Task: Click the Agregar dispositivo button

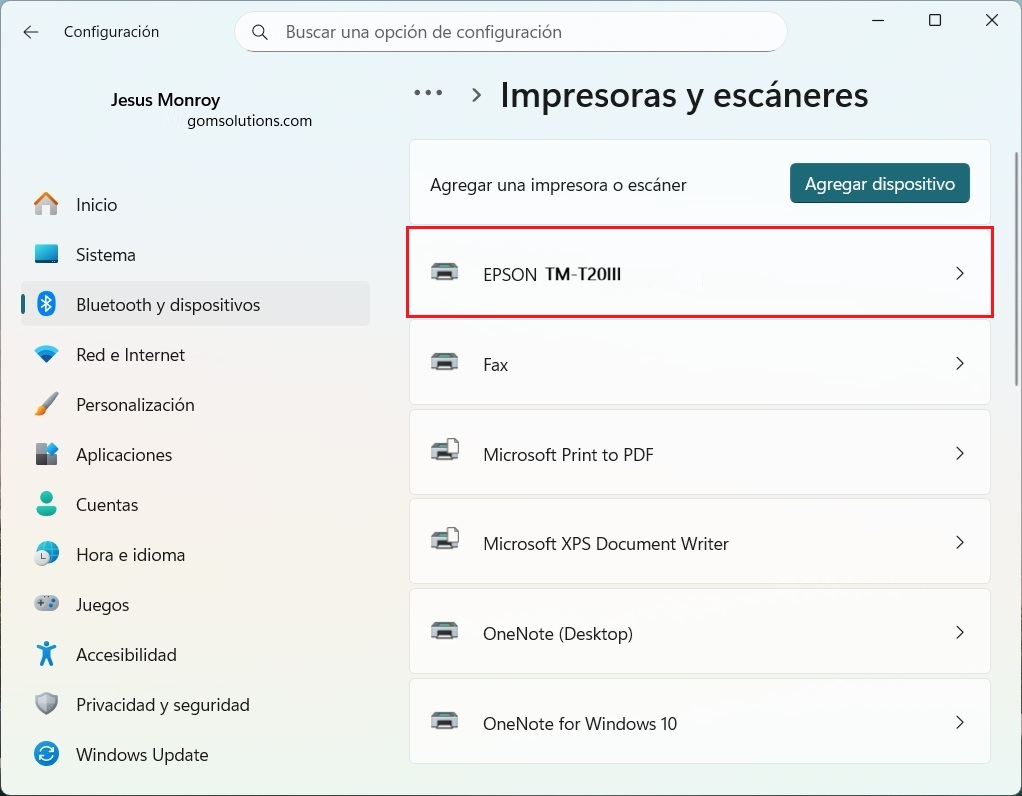Action: [x=879, y=183]
